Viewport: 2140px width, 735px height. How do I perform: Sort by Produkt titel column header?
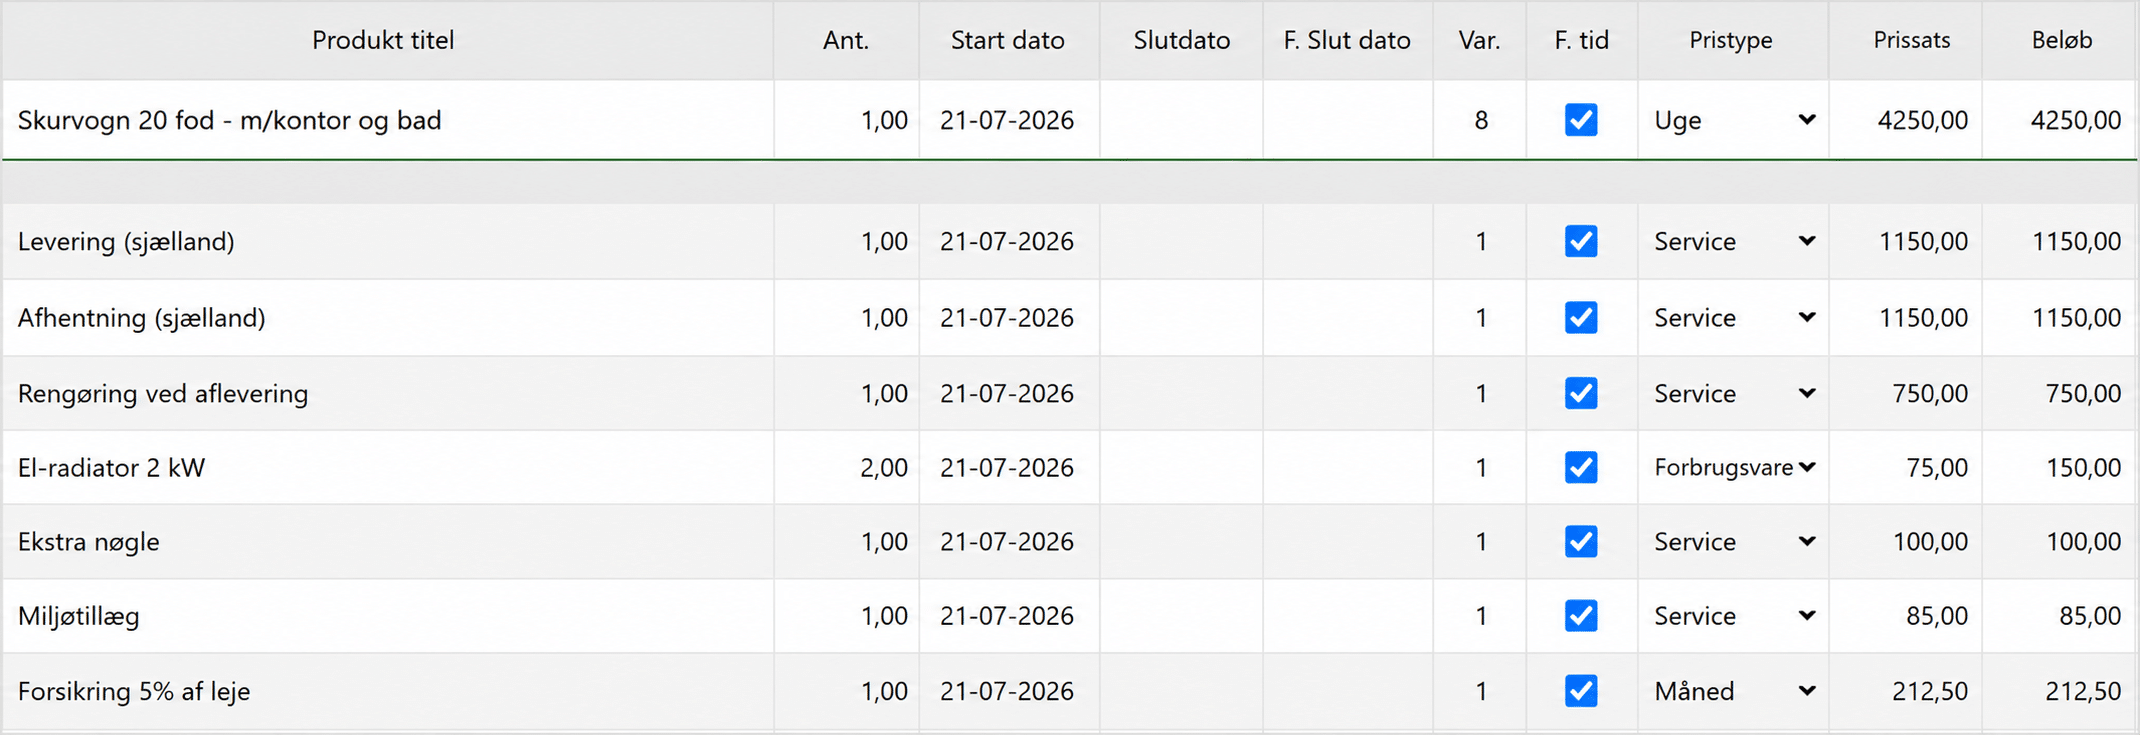tap(383, 40)
